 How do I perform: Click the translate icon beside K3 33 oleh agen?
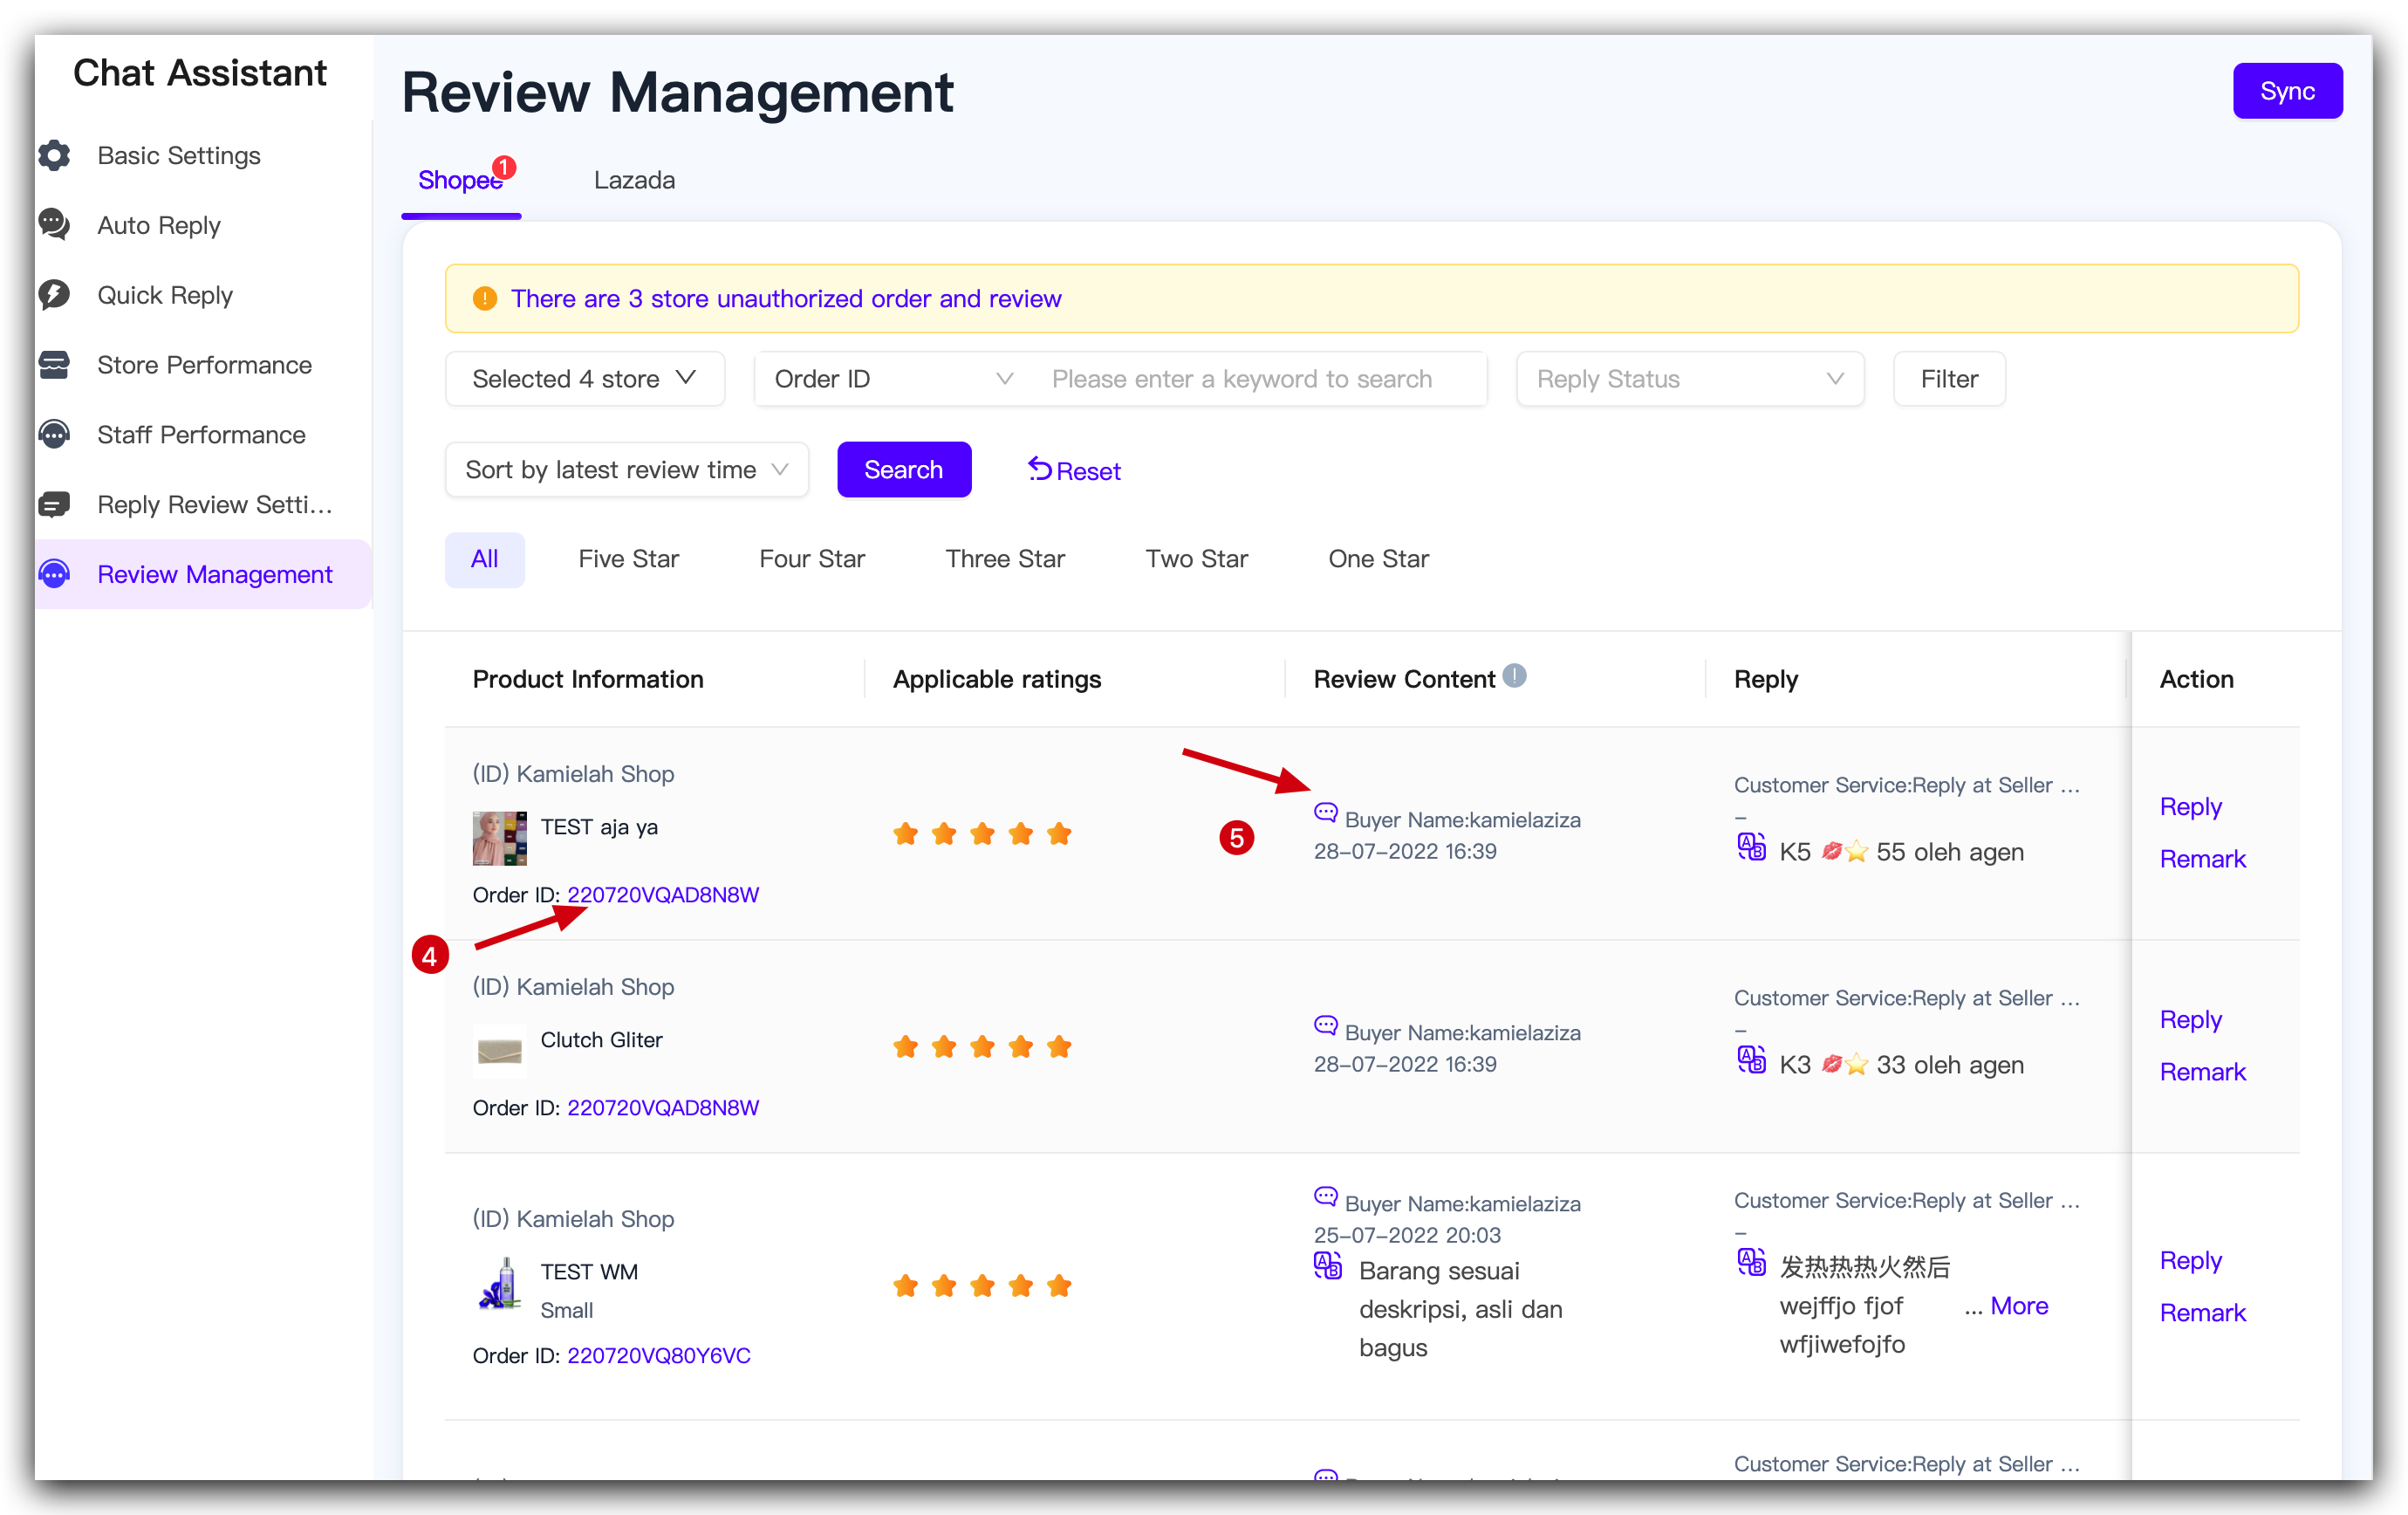[1751, 1060]
